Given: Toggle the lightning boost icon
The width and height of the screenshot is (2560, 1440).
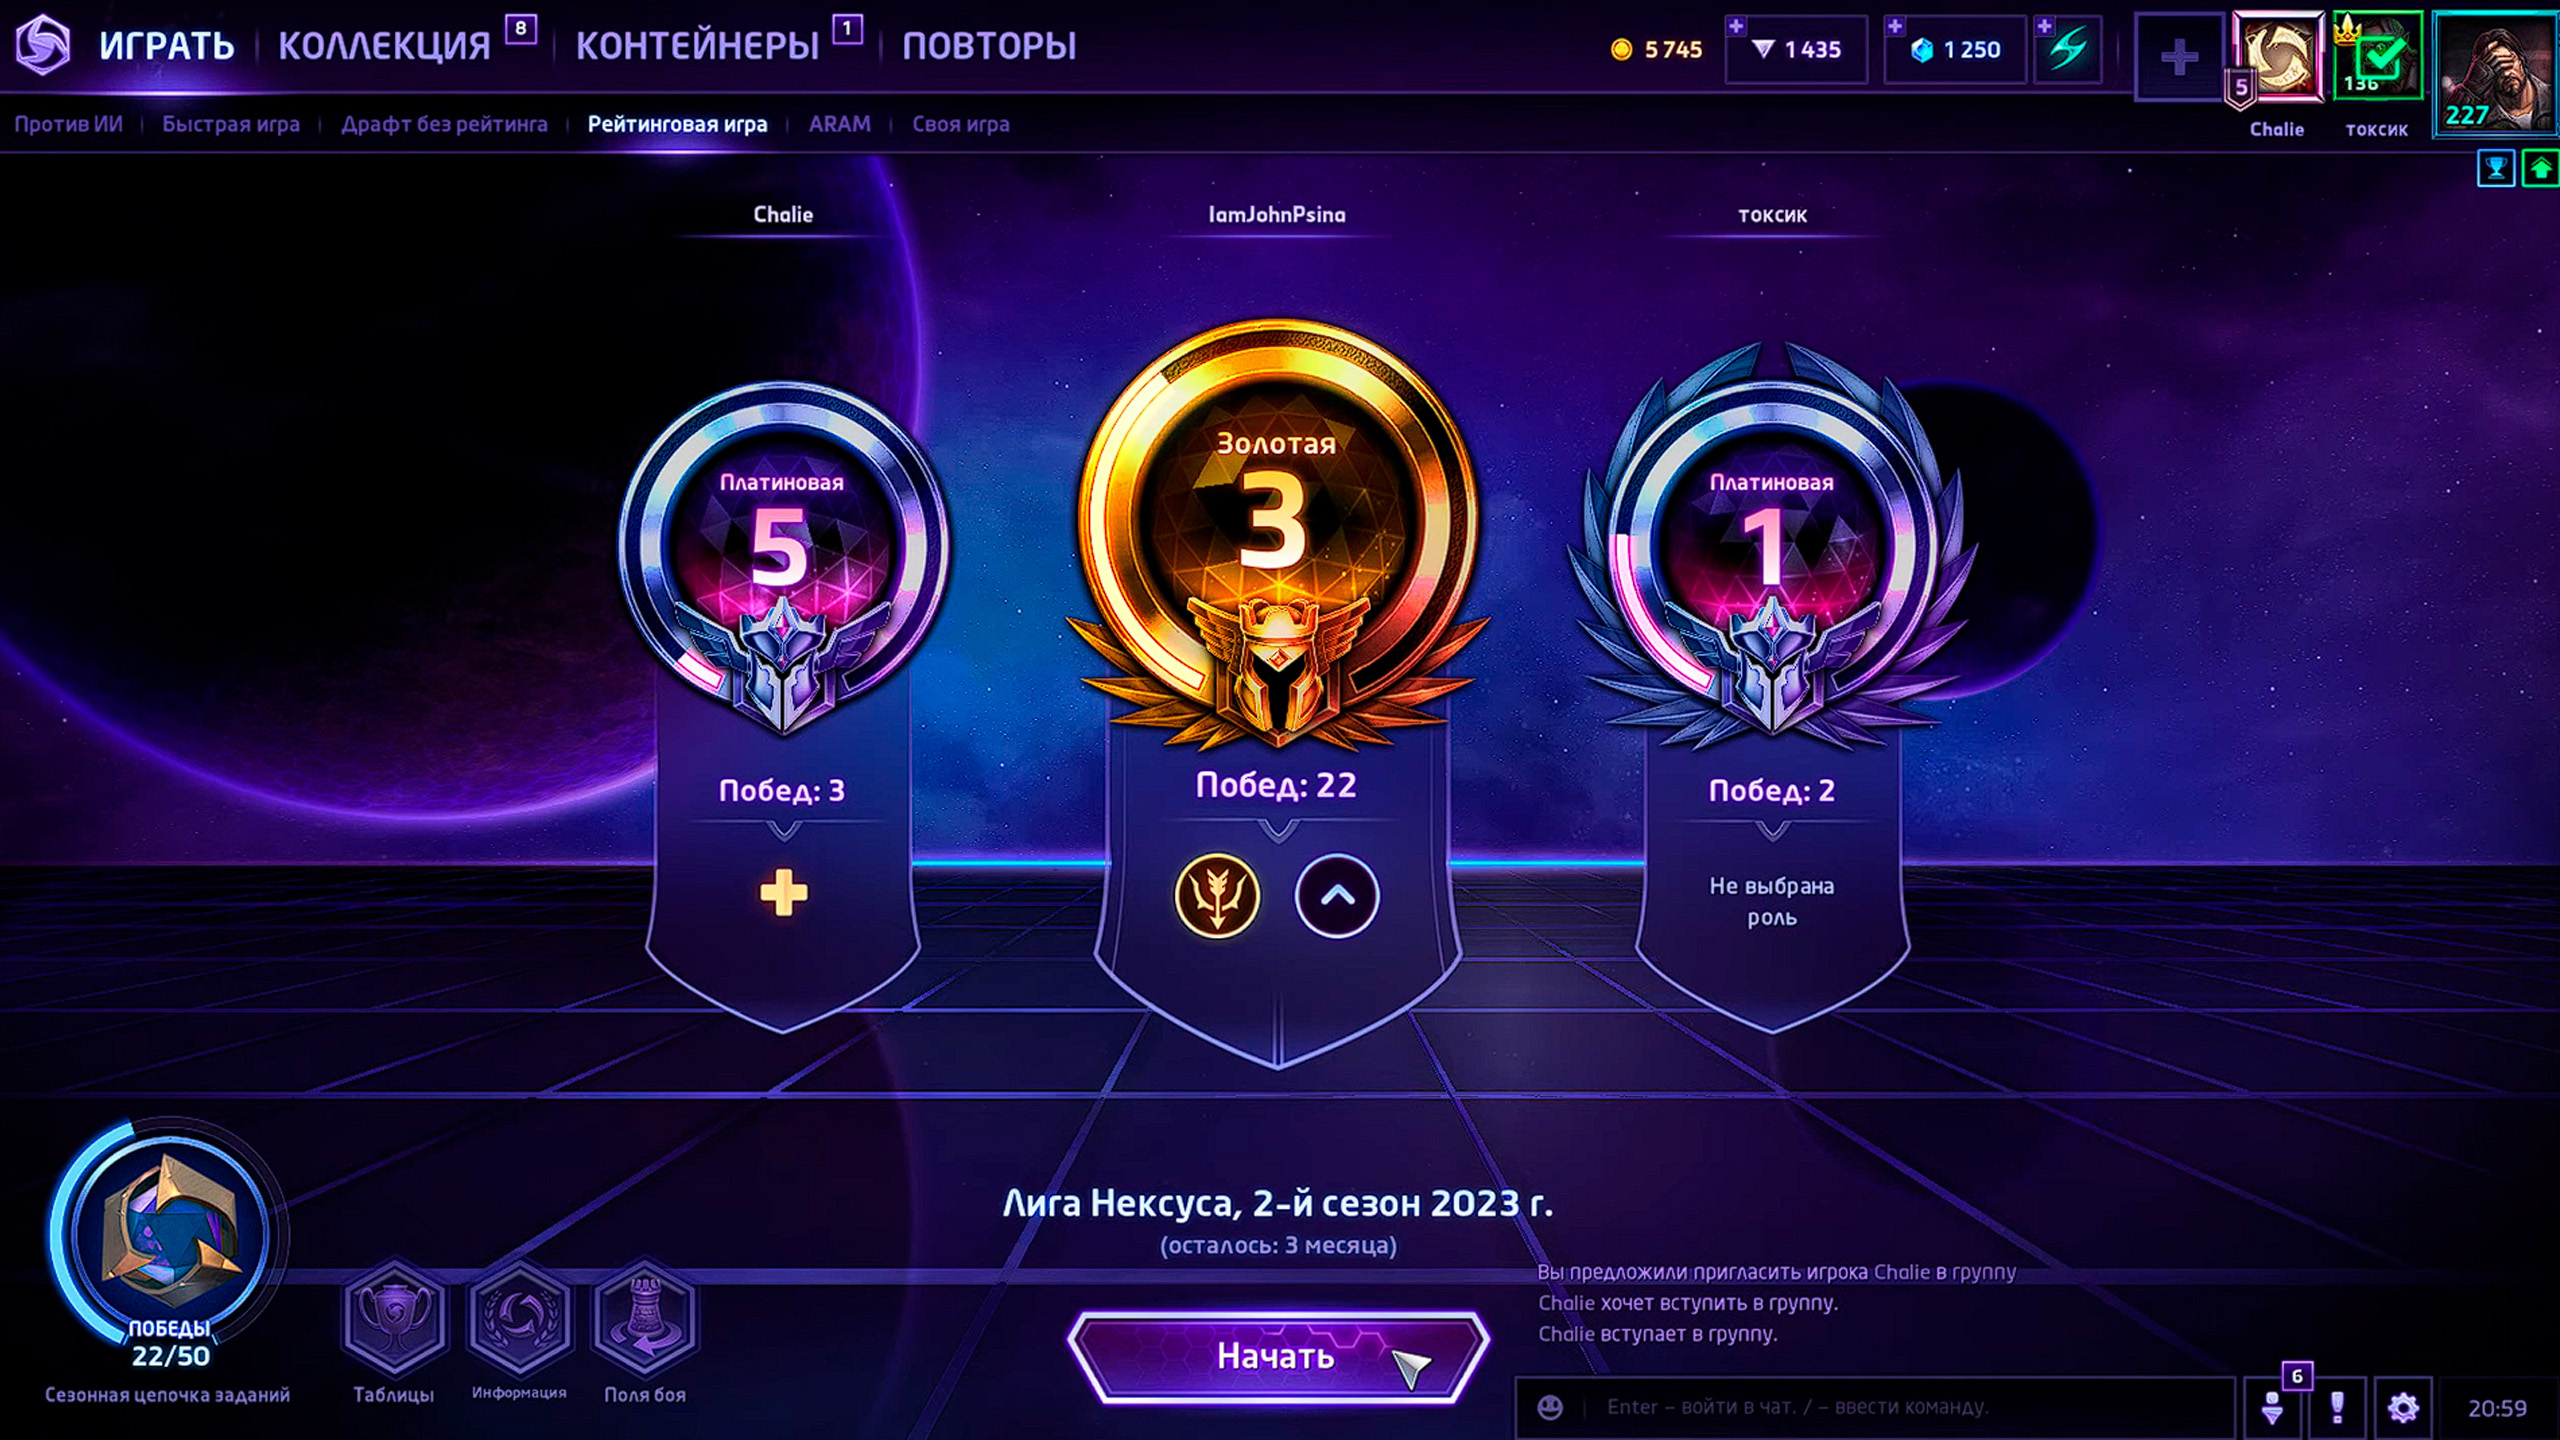Looking at the screenshot, I should 2069,49.
